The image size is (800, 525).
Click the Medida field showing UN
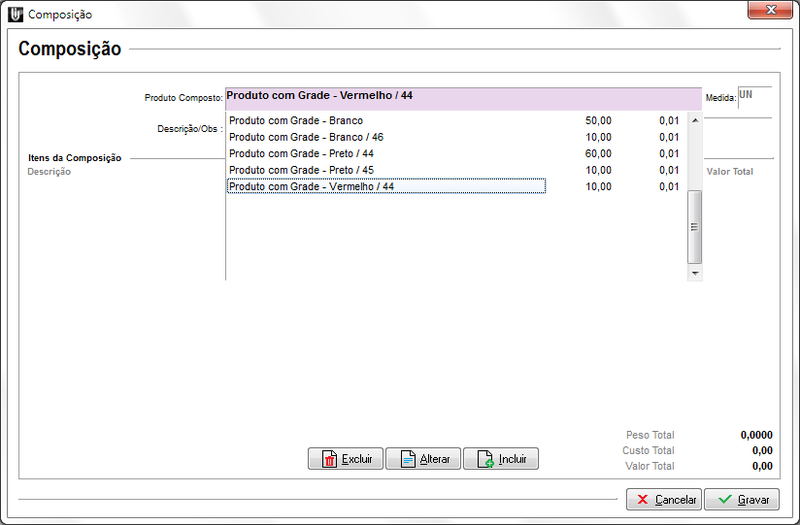pos(753,96)
